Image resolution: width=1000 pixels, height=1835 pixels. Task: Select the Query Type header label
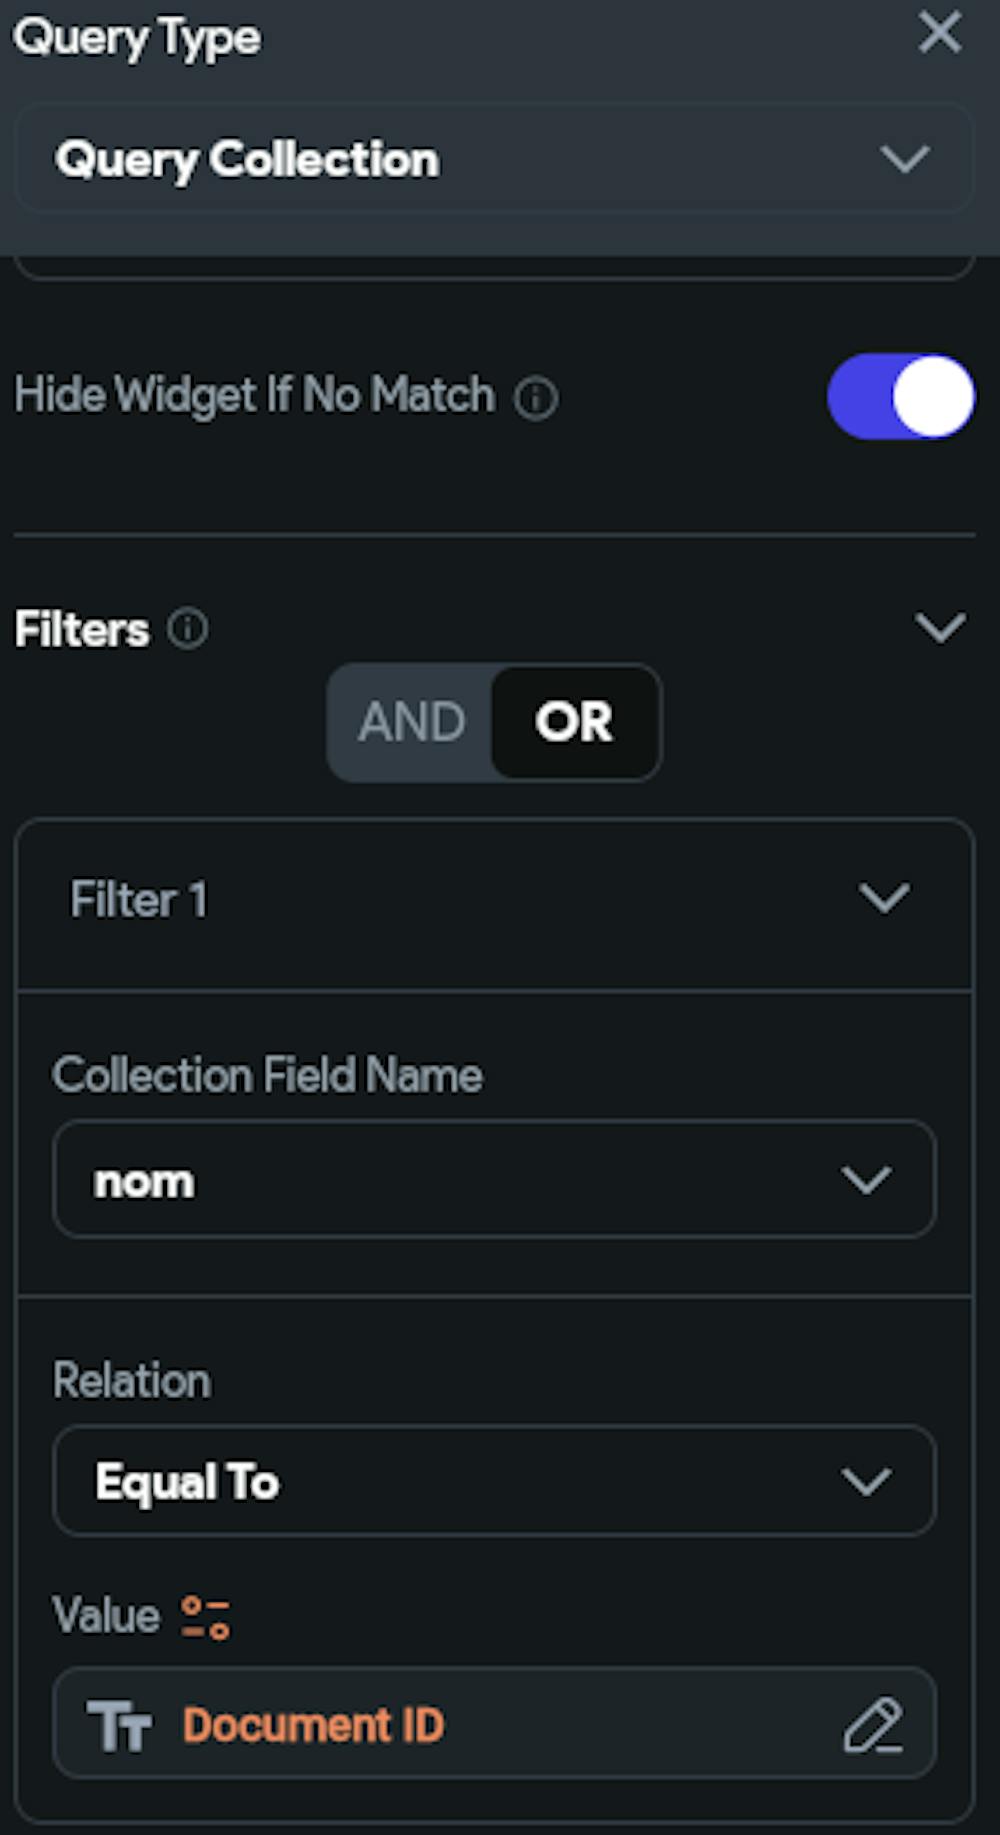click(136, 36)
